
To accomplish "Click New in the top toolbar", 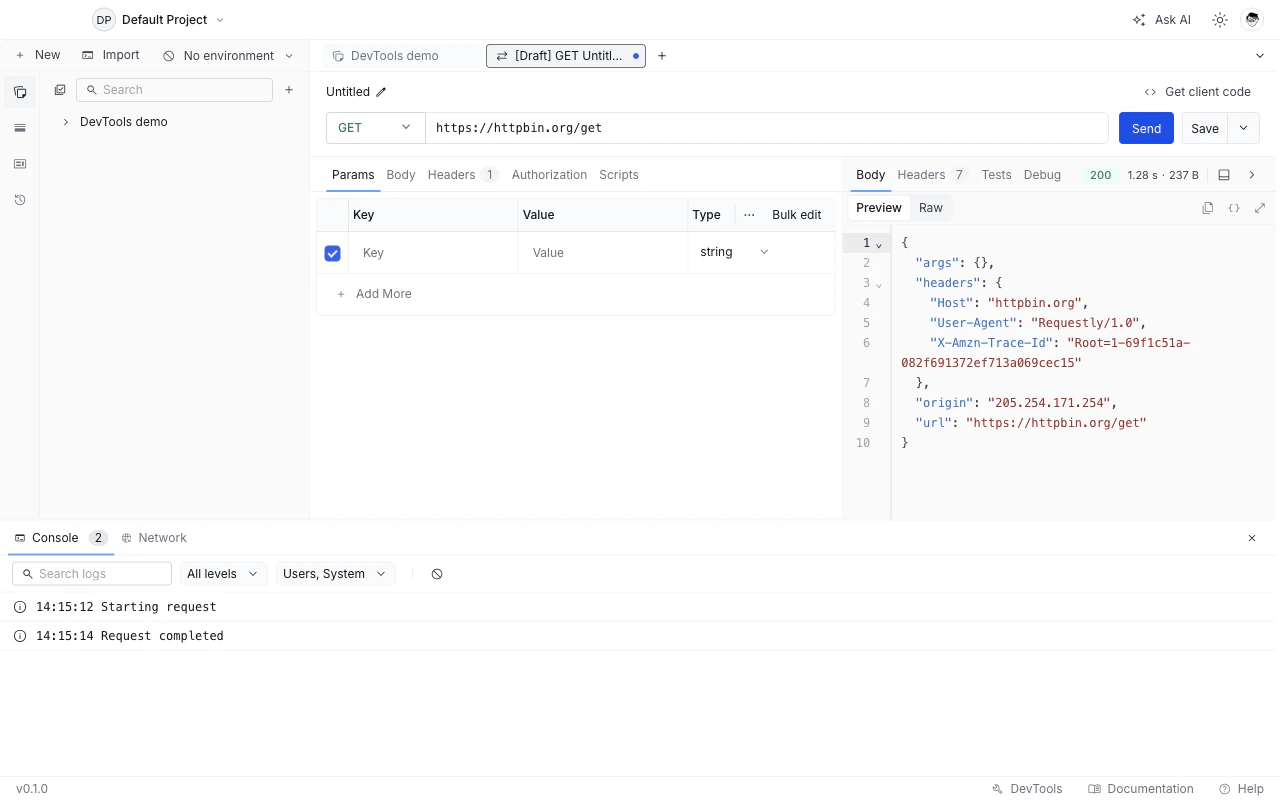I will point(38,56).
